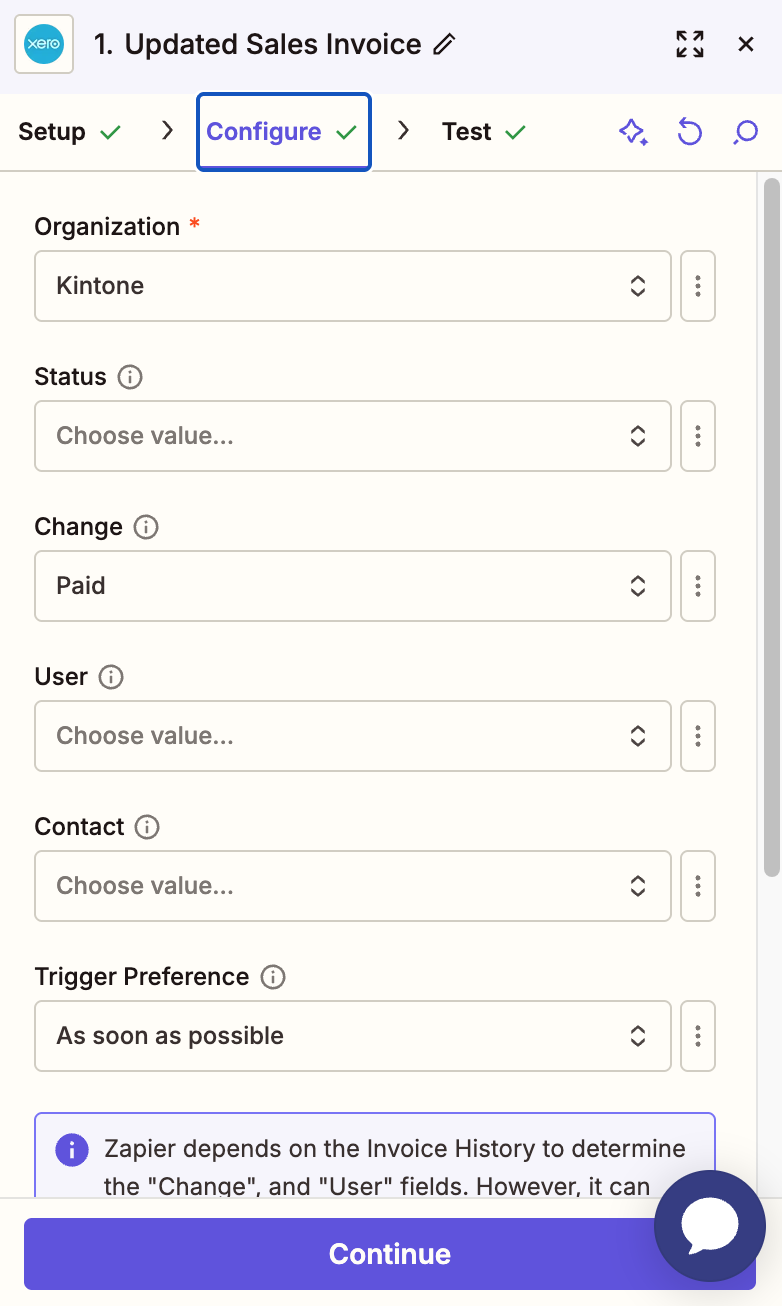Open the Change dropdown set to Paid

tap(352, 586)
